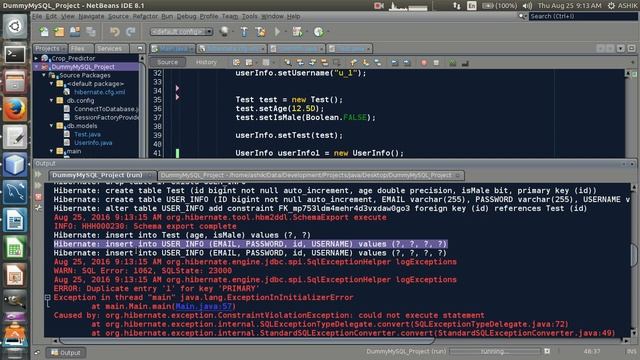Open the Debug menu

pyautogui.click(x=187, y=16)
